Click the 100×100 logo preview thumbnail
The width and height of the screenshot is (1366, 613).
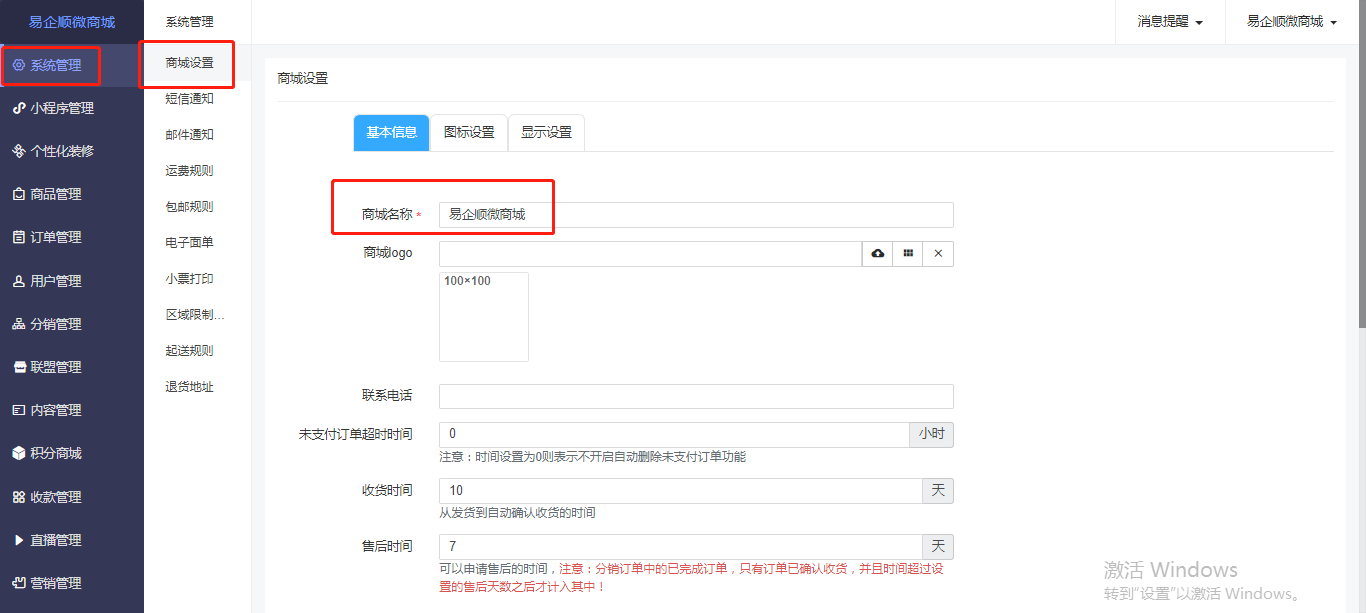pyautogui.click(x=484, y=317)
